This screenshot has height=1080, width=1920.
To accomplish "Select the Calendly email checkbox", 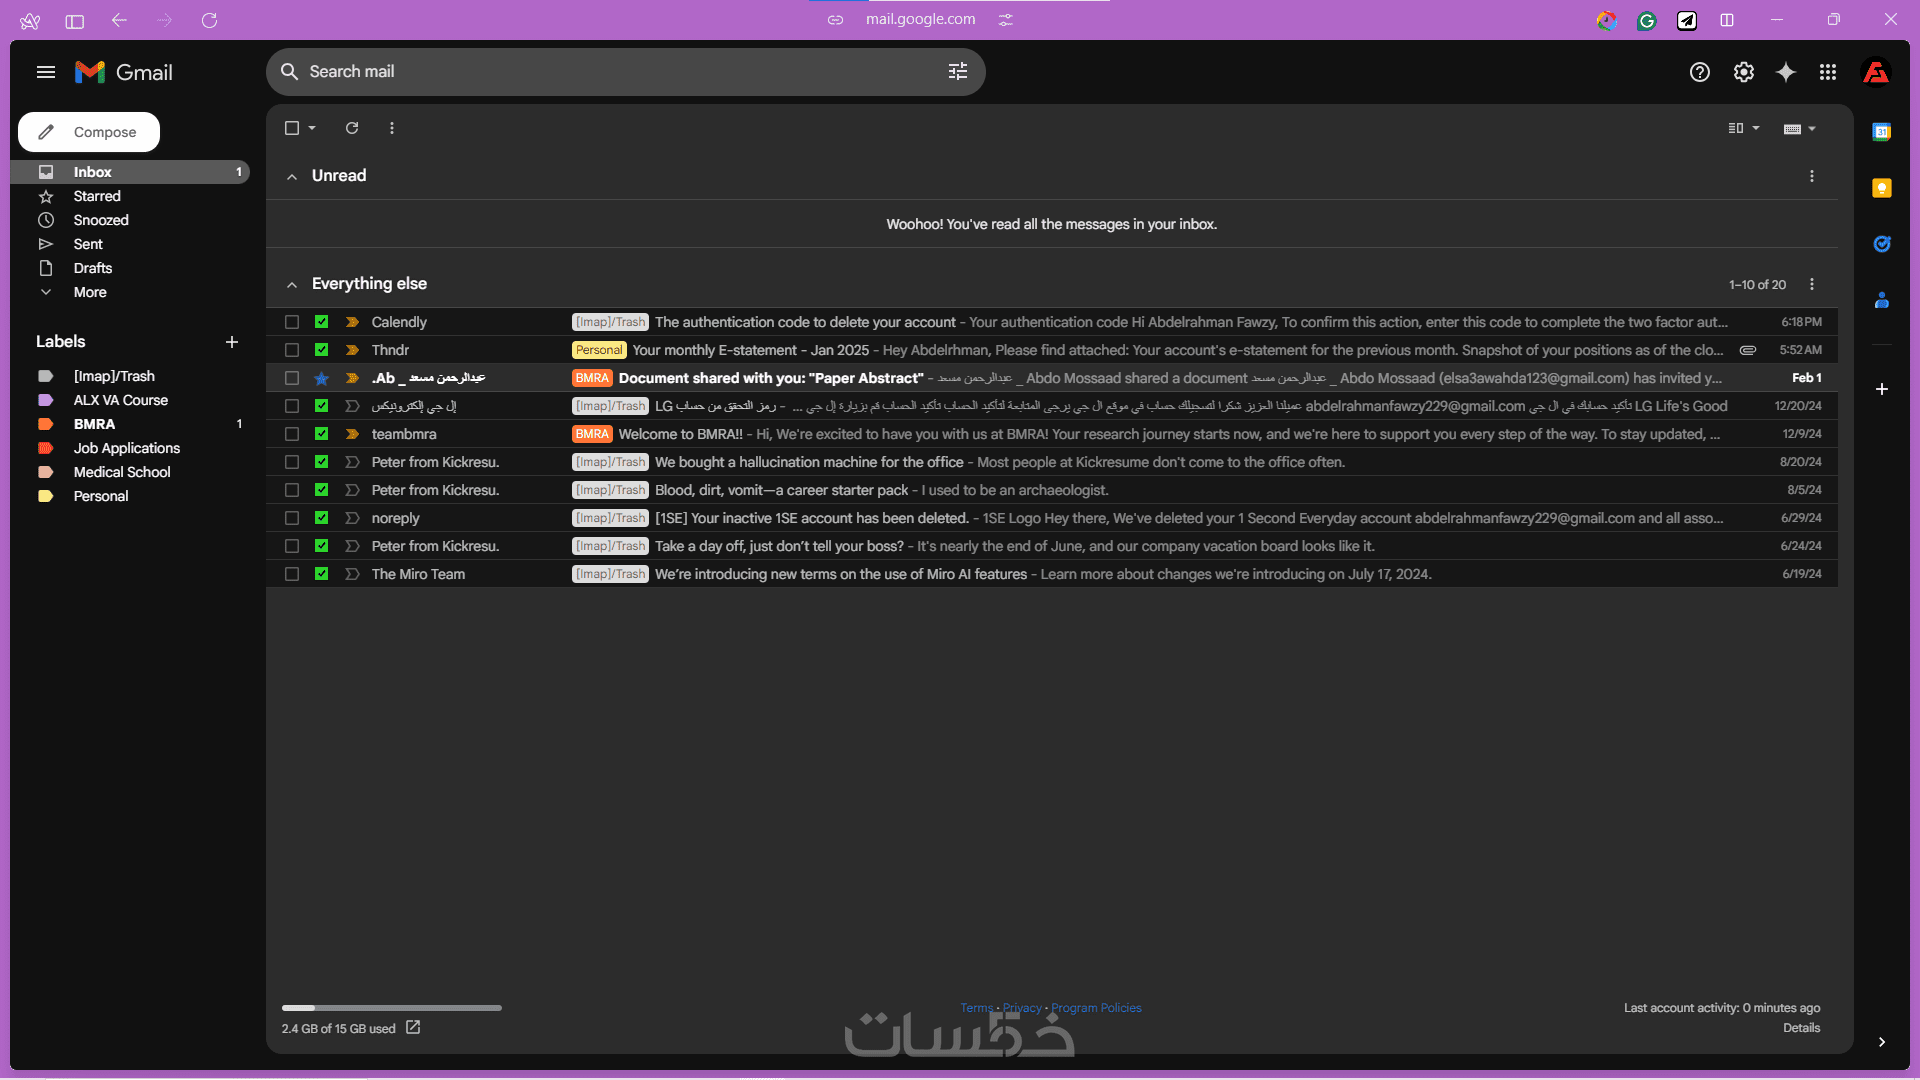I will tap(292, 322).
